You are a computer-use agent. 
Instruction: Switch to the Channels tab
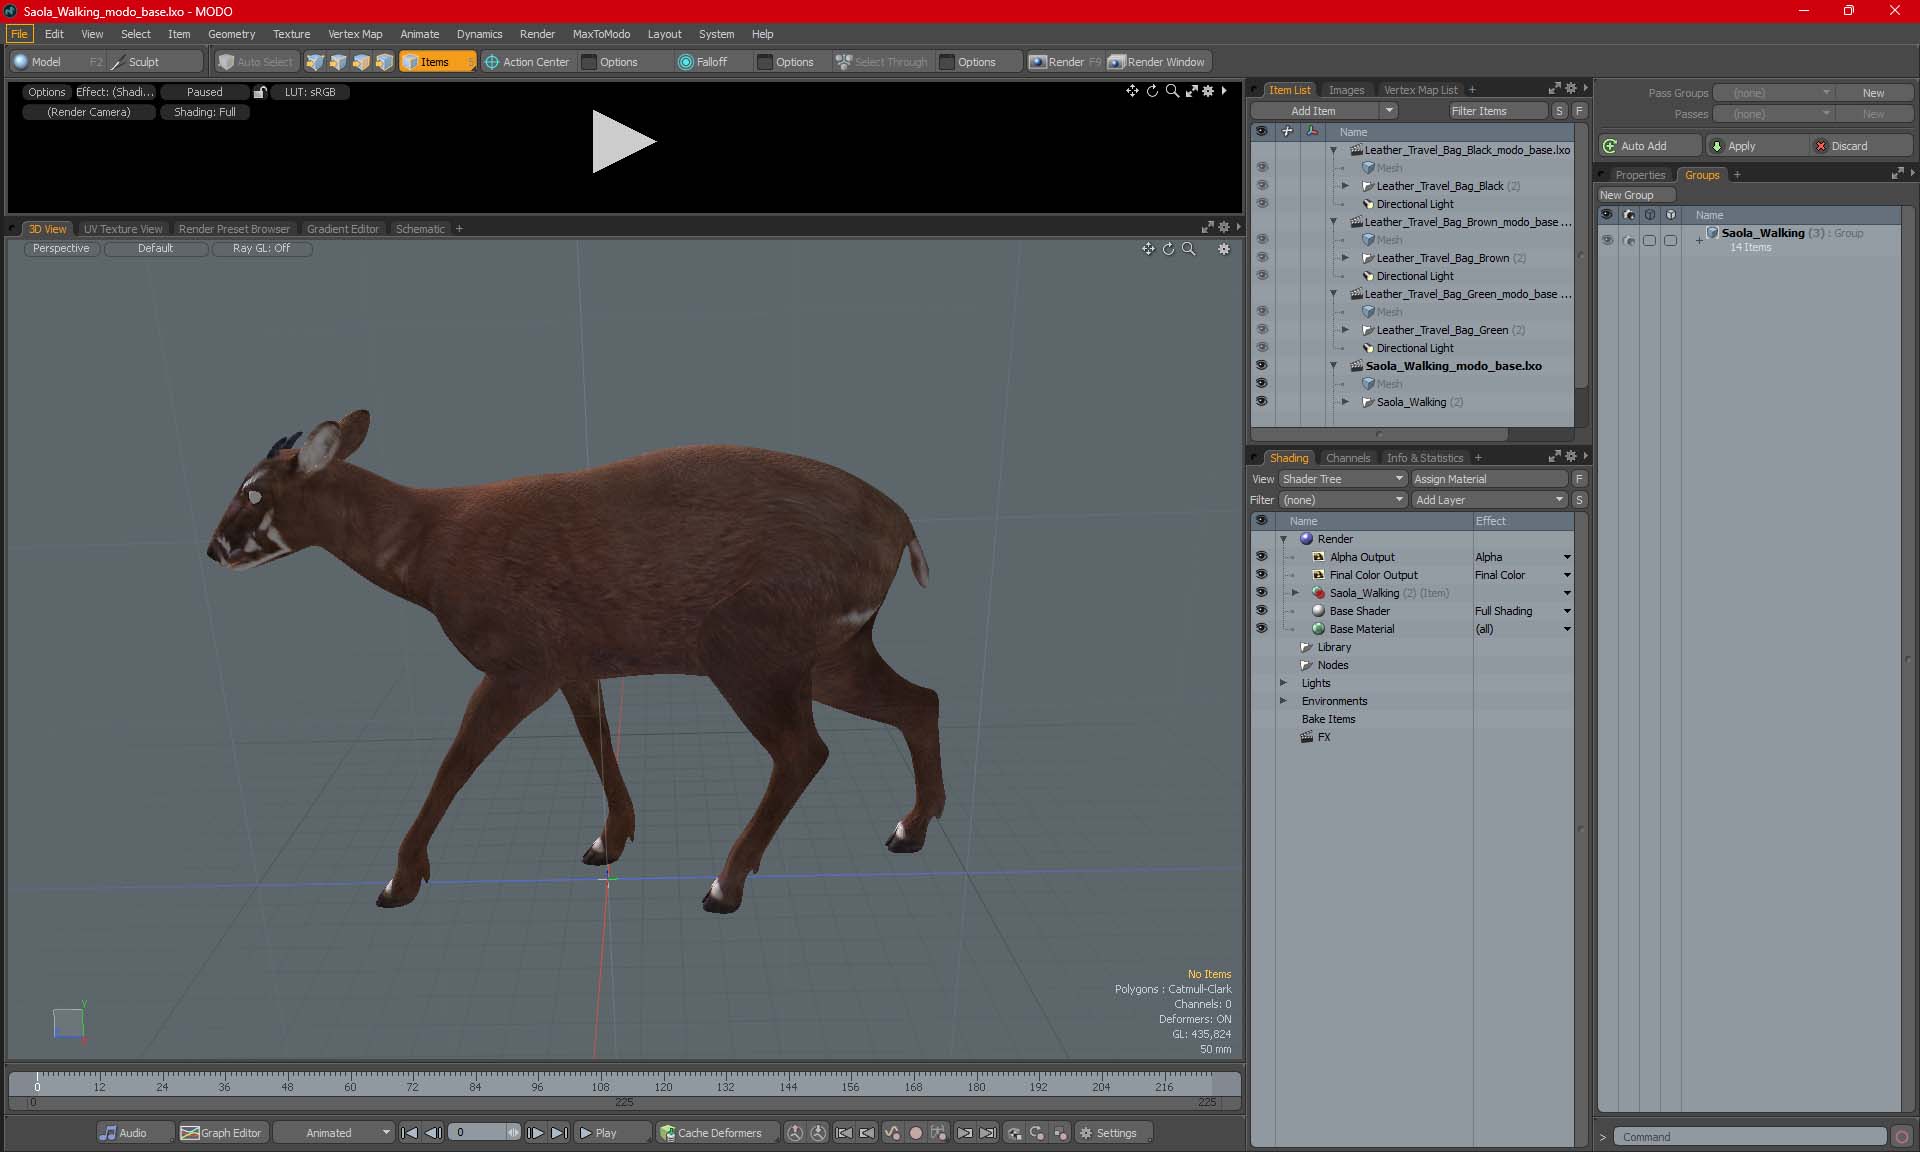click(1347, 458)
